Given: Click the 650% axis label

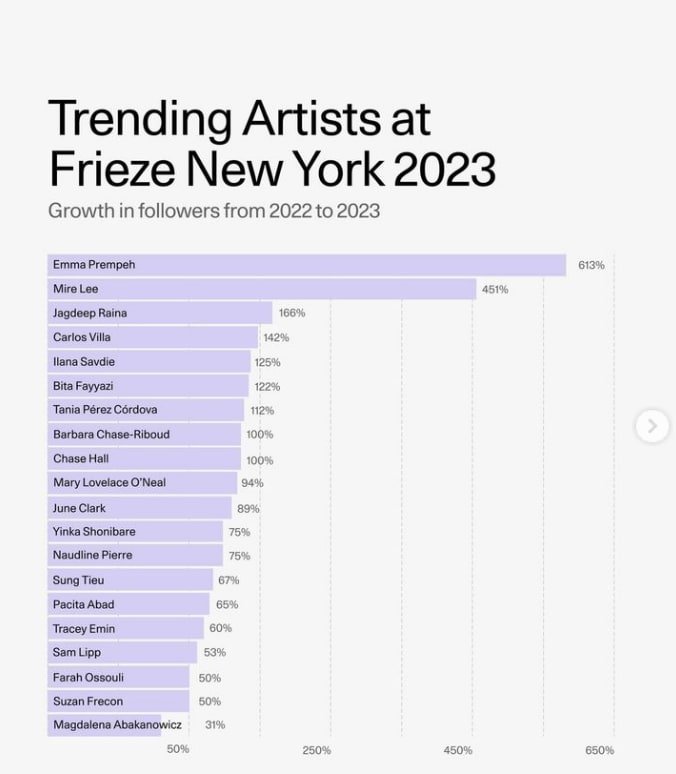Looking at the screenshot, I should tap(600, 750).
